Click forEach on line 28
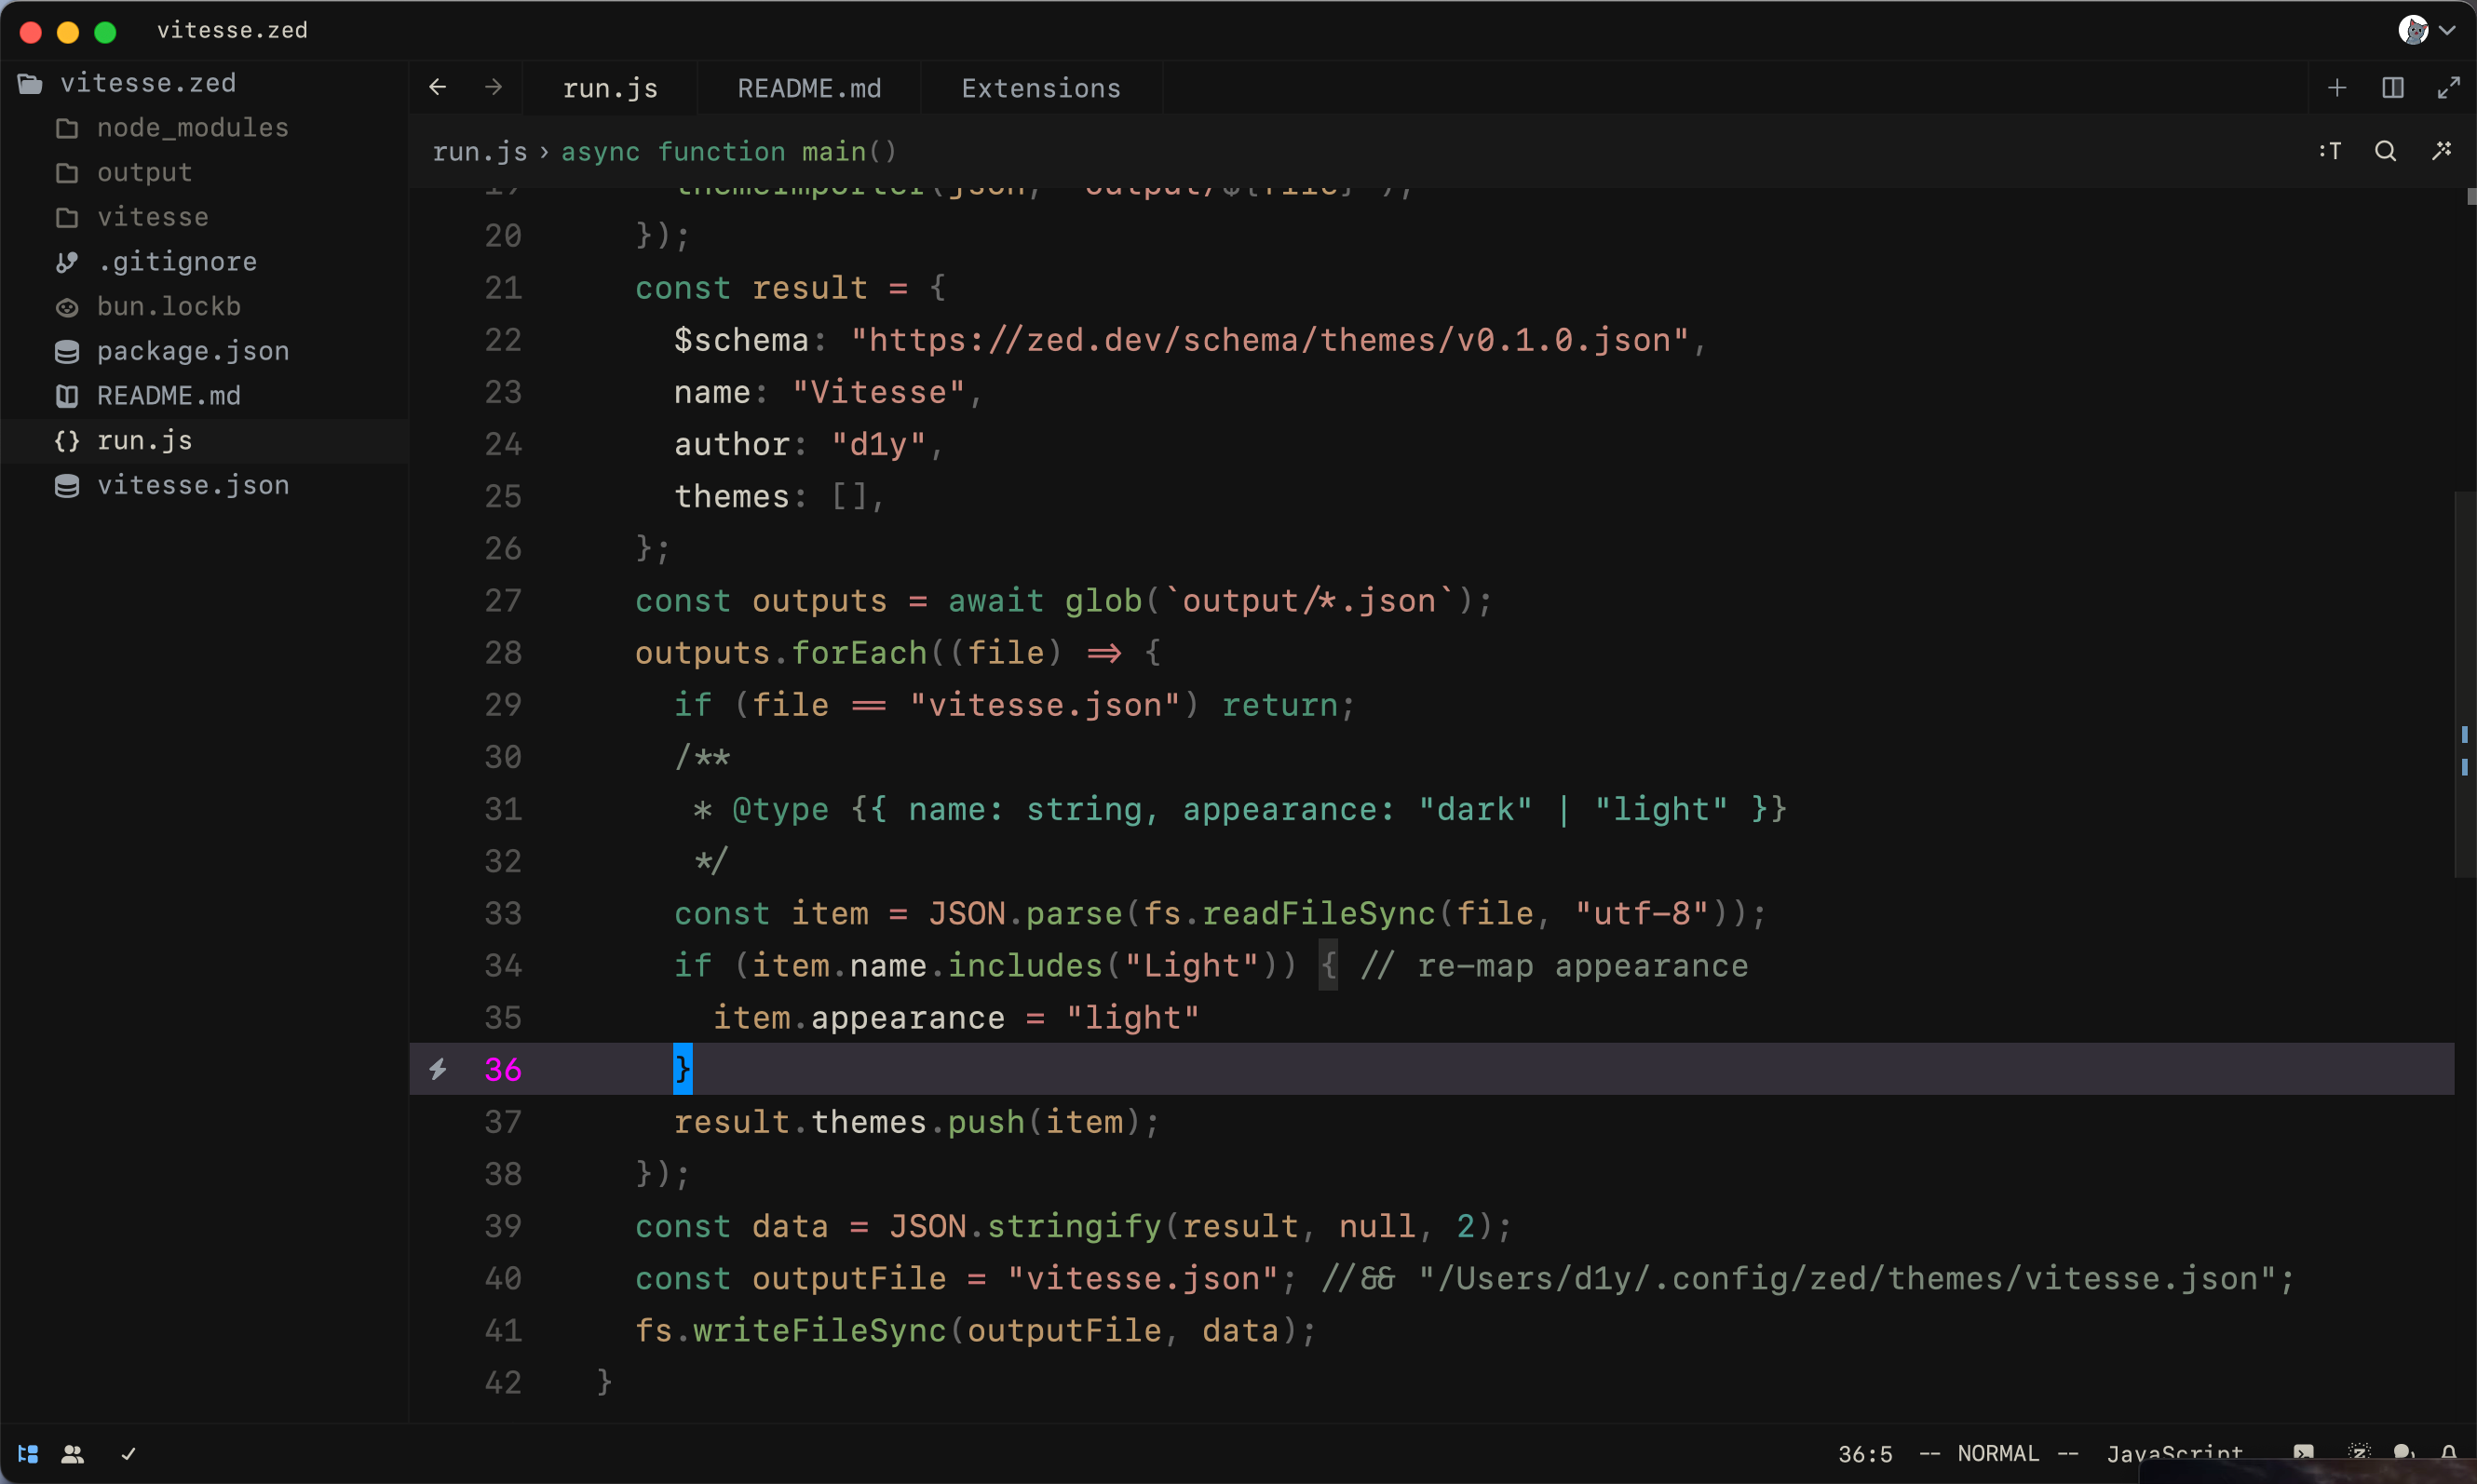Screen dimensions: 2477x1484 859,653
